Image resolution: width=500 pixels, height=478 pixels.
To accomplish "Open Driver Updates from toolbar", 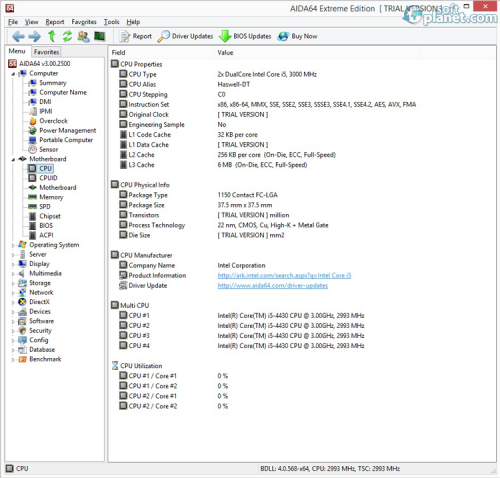I will (185, 36).
